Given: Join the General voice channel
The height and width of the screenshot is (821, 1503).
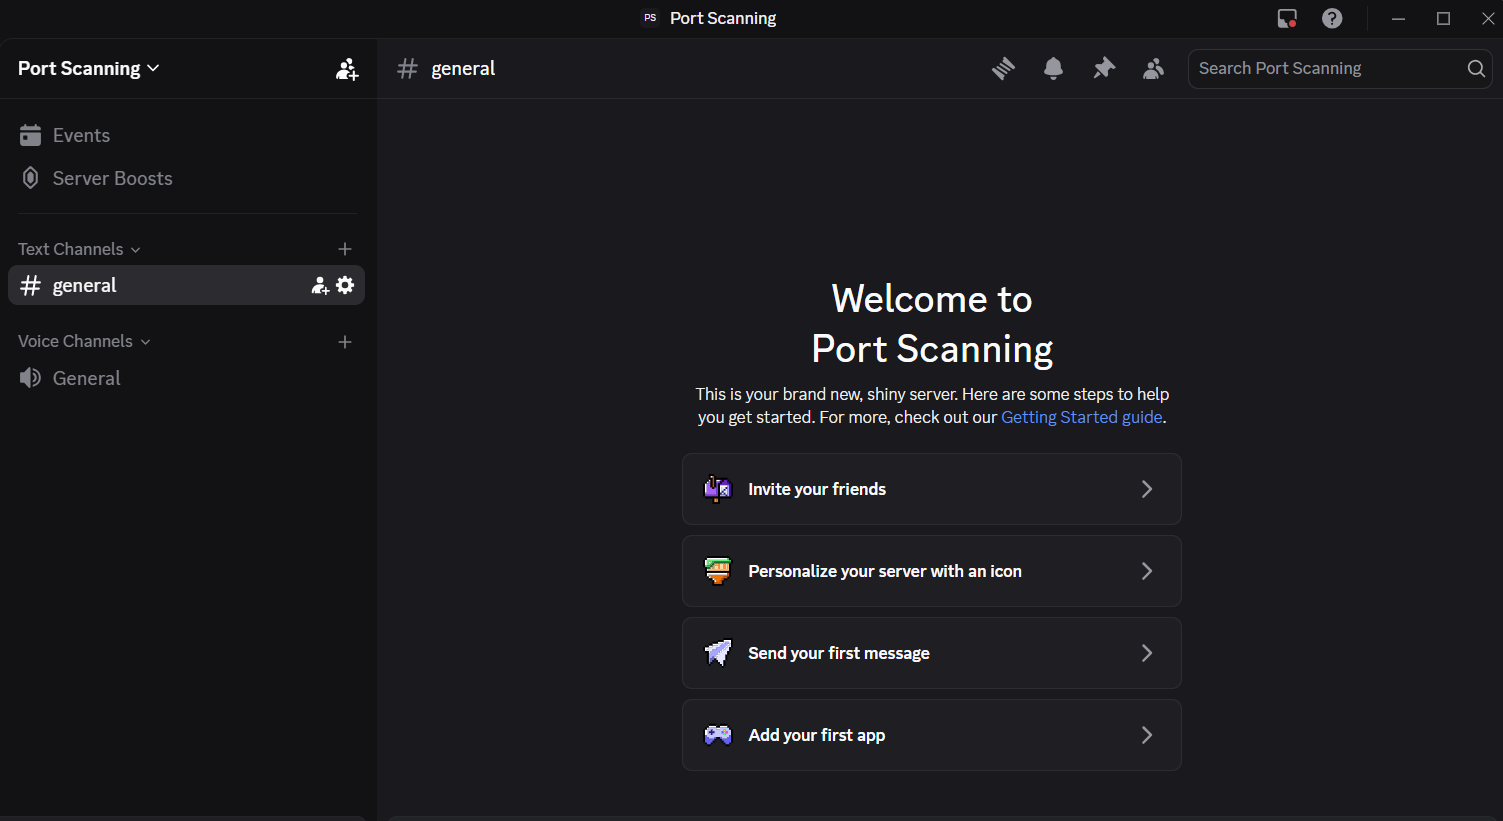Looking at the screenshot, I should point(186,378).
